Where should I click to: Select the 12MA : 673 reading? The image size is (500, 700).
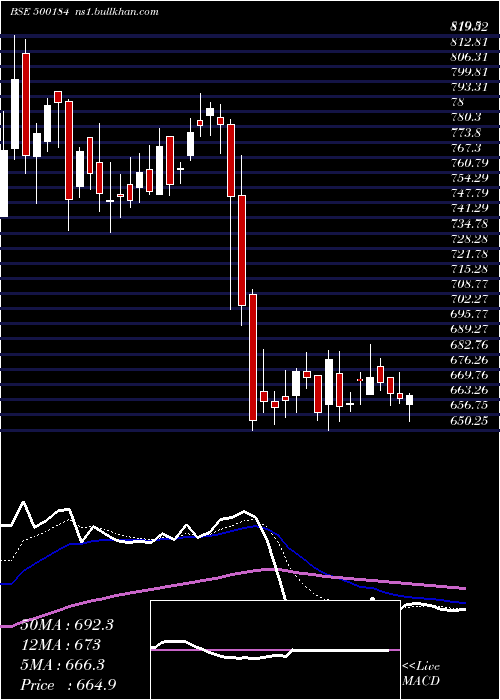coord(61,645)
